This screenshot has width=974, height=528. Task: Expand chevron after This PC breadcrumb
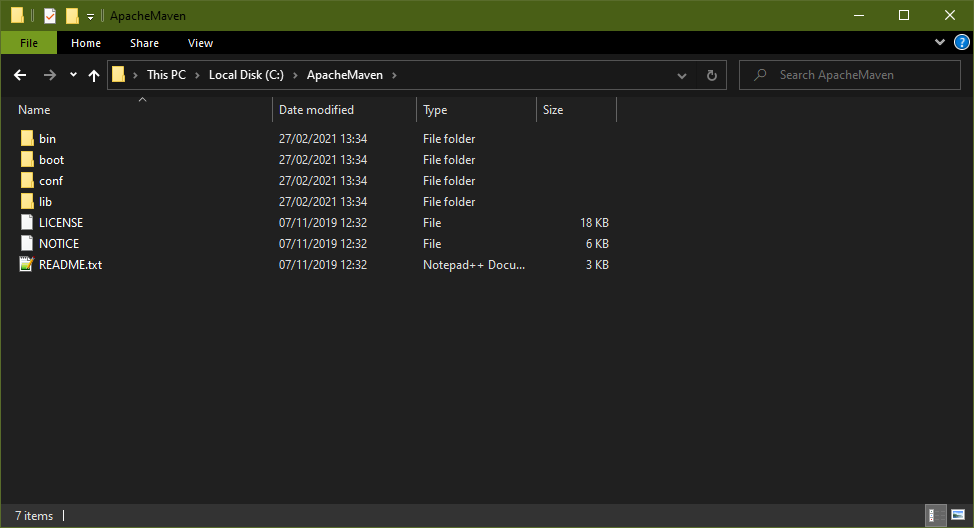point(197,75)
